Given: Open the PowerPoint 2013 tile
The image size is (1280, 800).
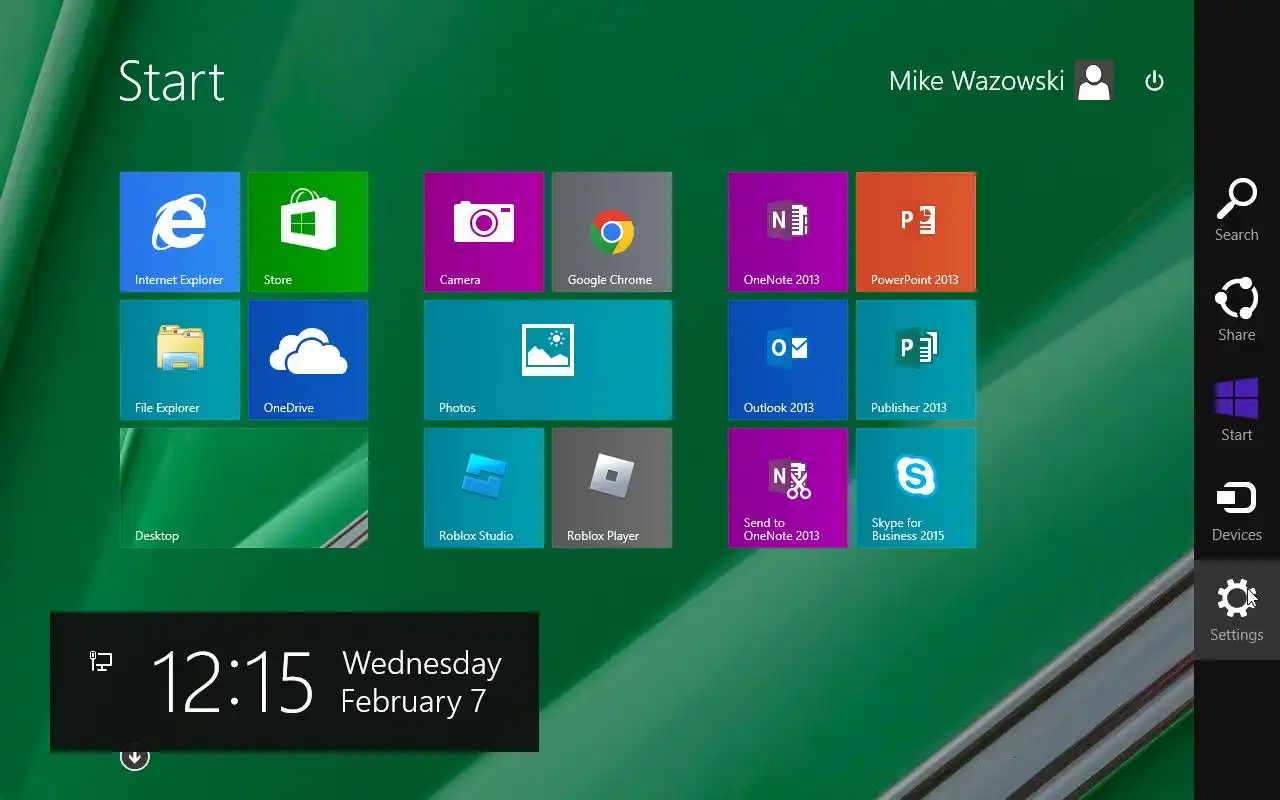Looking at the screenshot, I should (916, 232).
